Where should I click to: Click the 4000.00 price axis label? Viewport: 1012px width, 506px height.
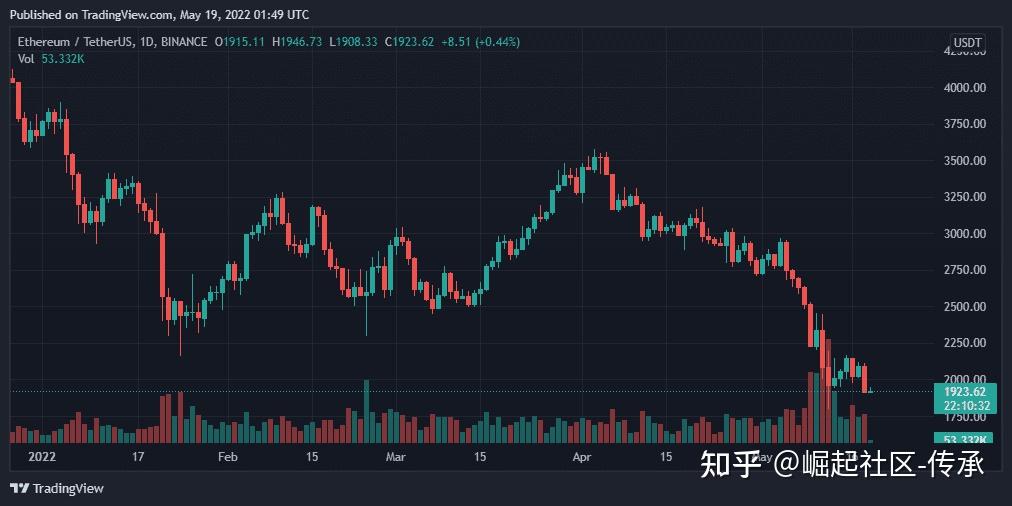pyautogui.click(x=965, y=87)
